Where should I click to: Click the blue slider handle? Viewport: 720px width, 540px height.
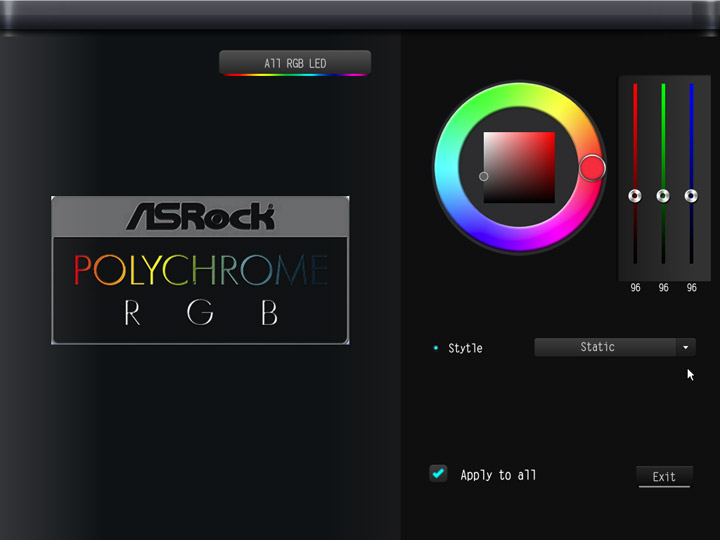pyautogui.click(x=691, y=196)
